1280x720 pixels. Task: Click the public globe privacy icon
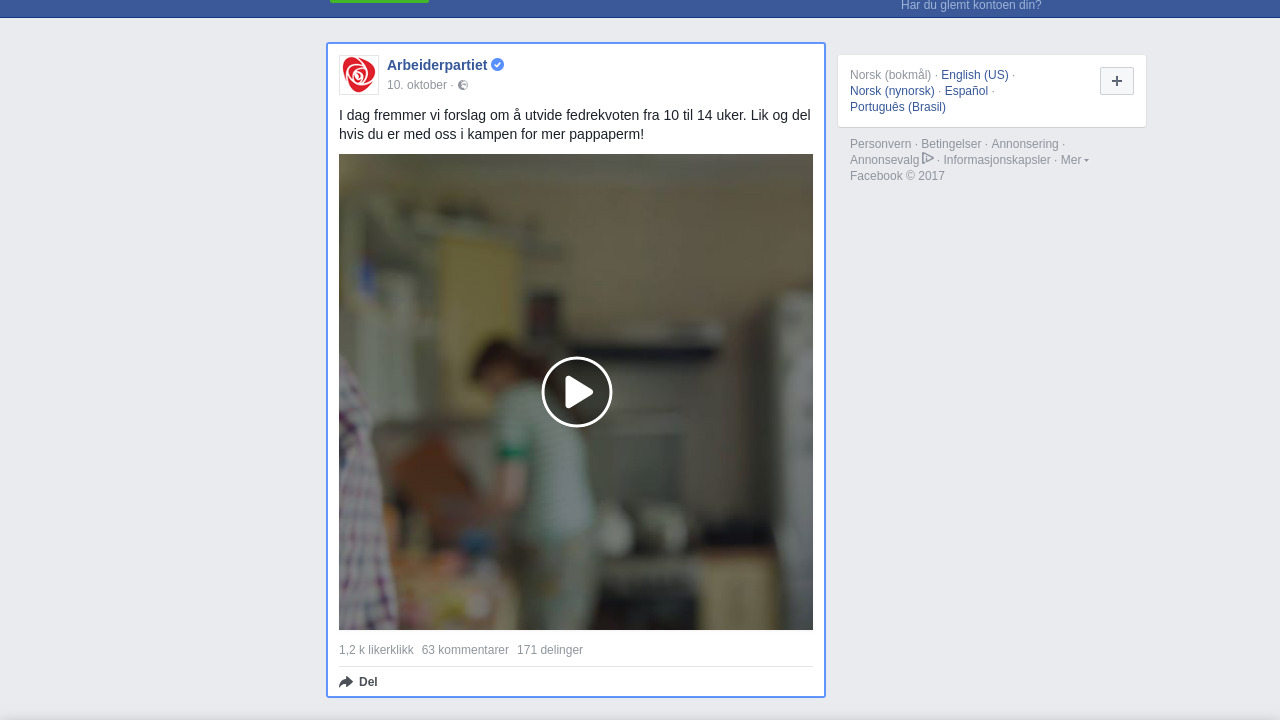(x=463, y=86)
